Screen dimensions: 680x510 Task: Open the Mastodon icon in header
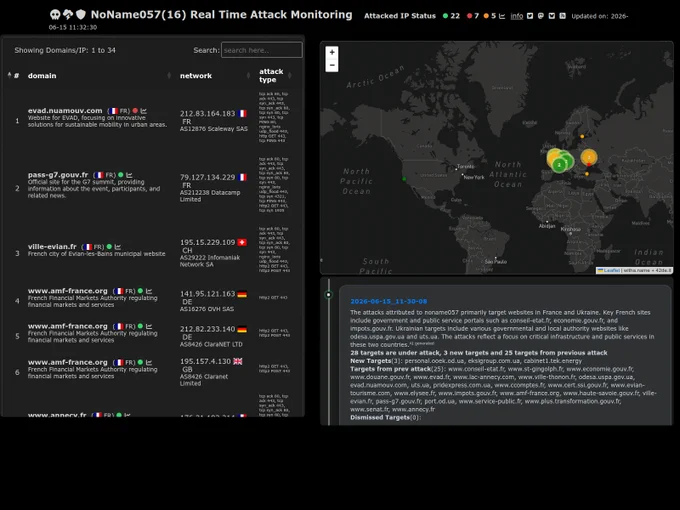(x=541, y=16)
